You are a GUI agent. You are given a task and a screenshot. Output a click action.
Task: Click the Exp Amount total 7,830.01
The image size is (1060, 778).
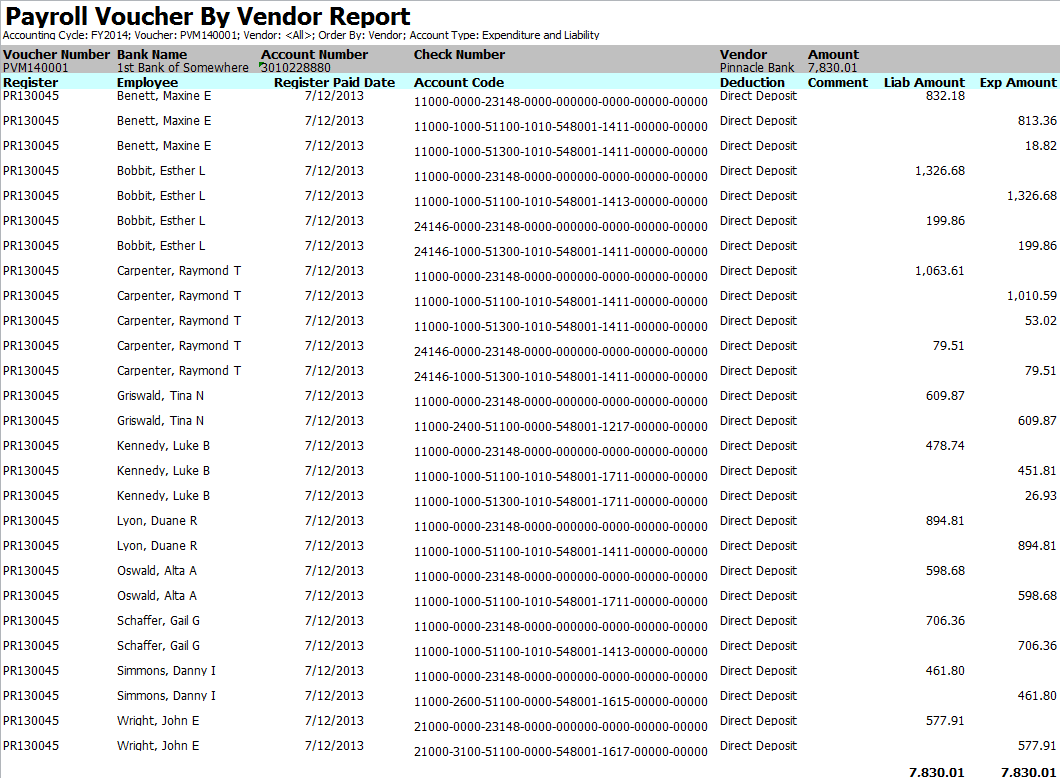(x=1028, y=772)
